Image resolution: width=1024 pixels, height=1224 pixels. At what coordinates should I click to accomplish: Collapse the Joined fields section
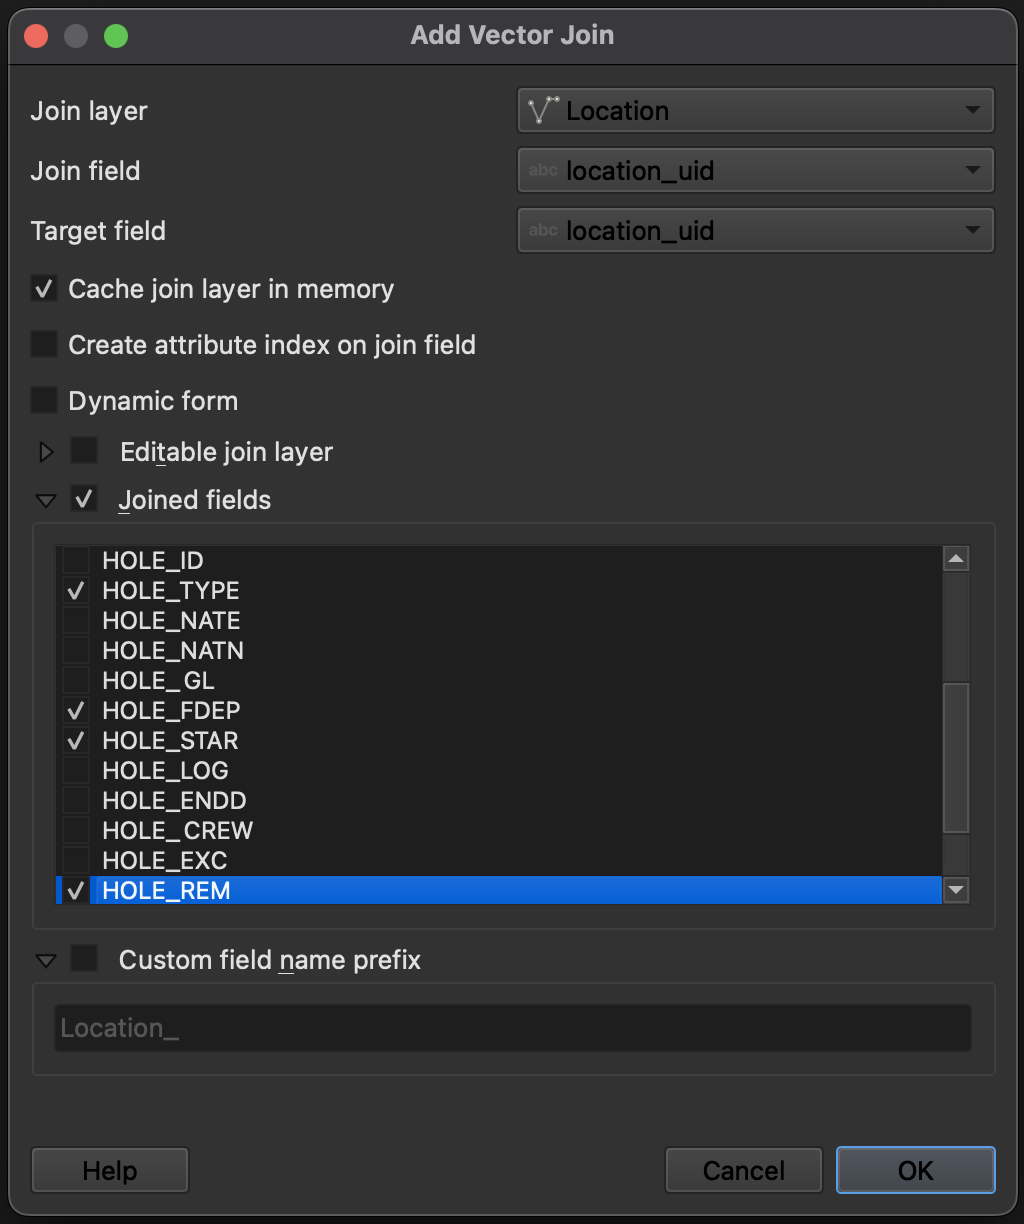pos(44,499)
